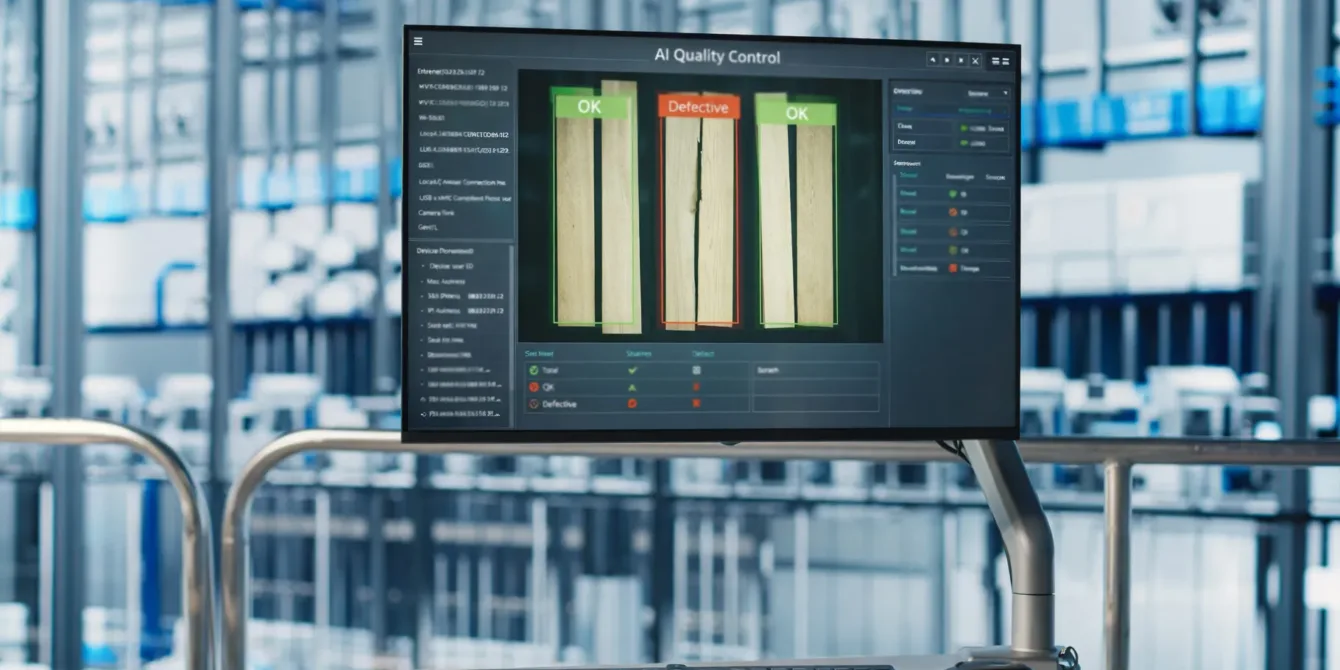Open the detection mode dropdown in right panel

point(988,92)
